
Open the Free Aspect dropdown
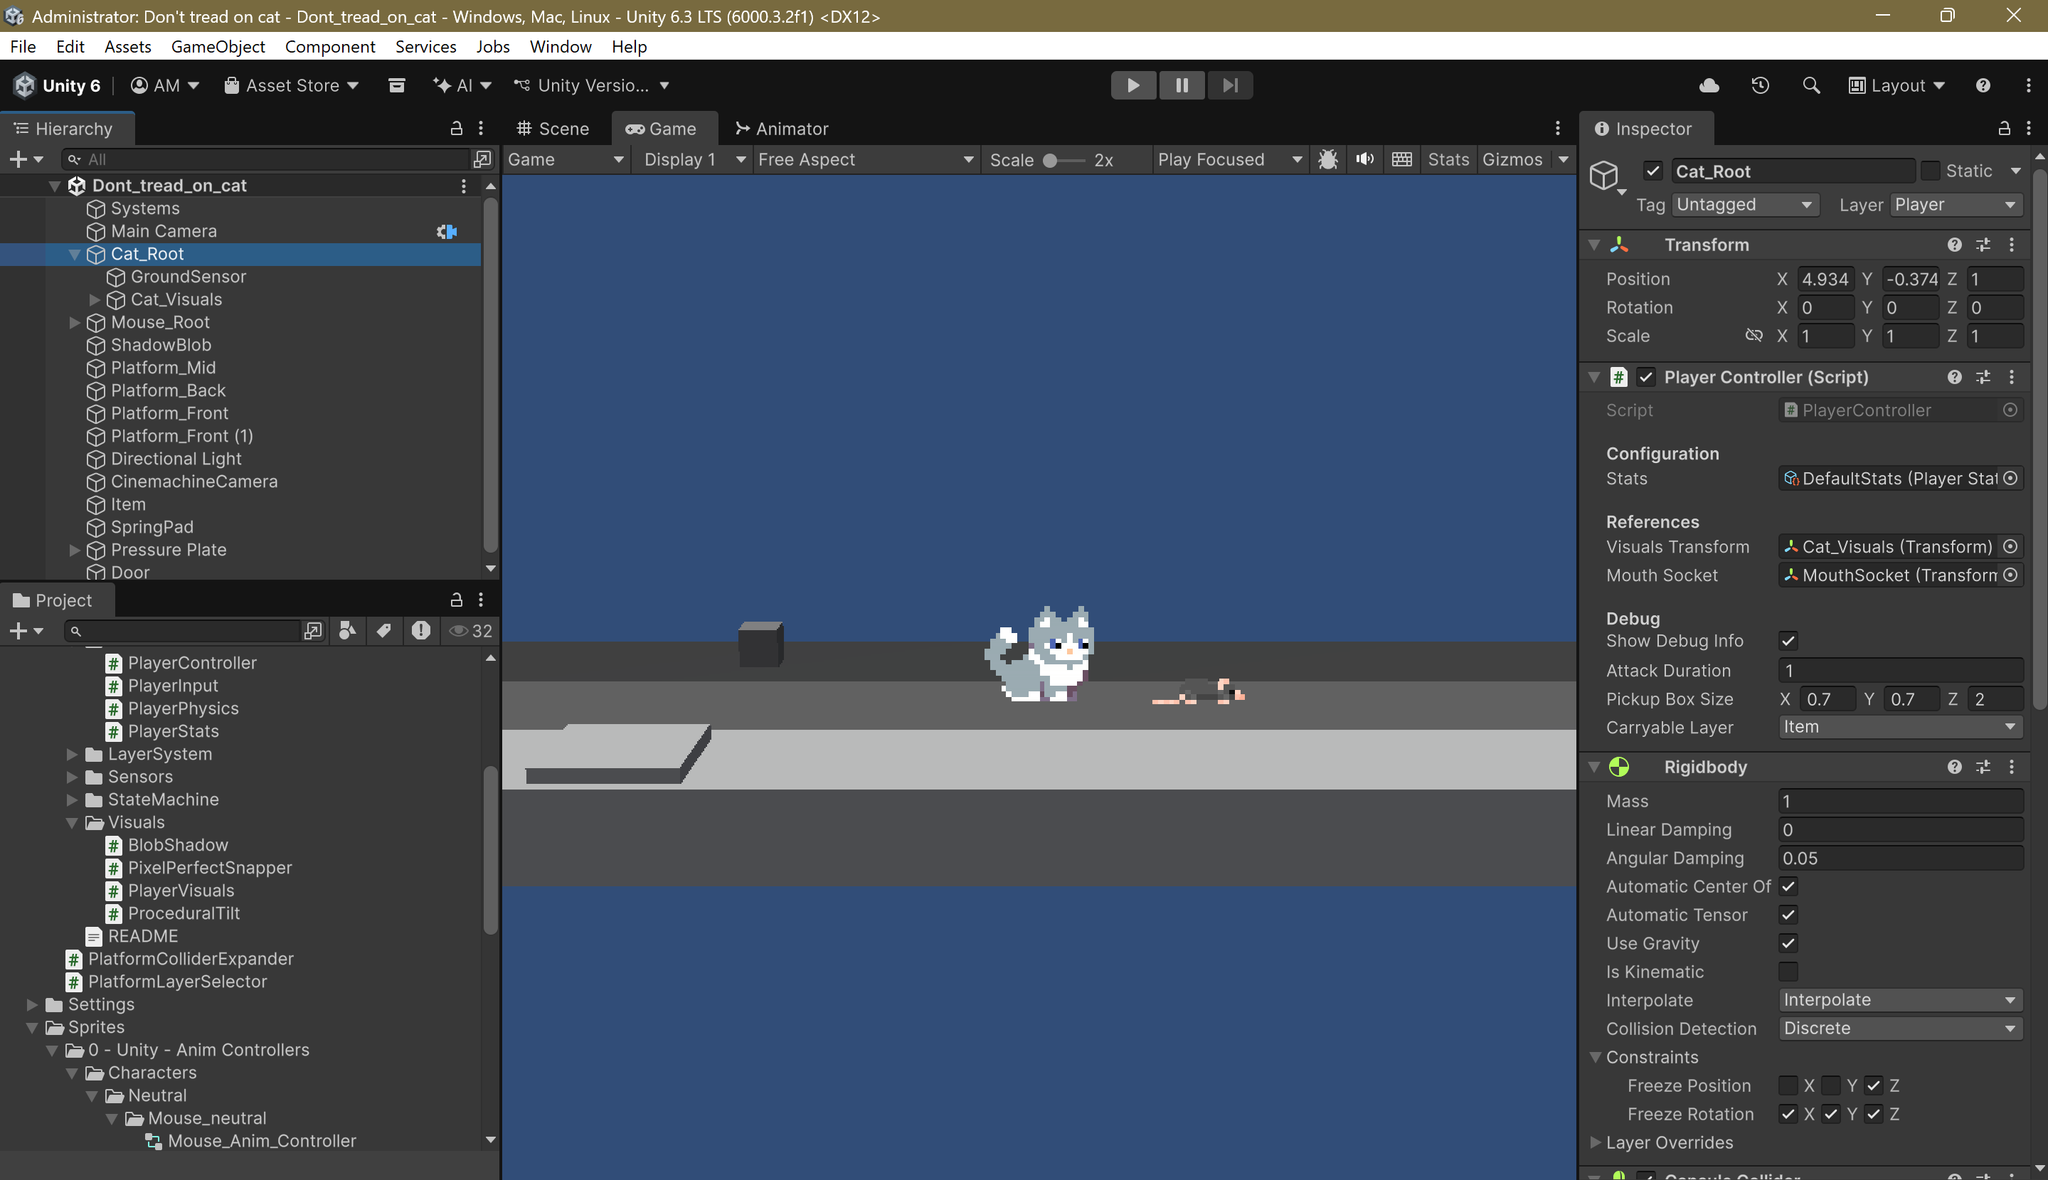tap(865, 160)
